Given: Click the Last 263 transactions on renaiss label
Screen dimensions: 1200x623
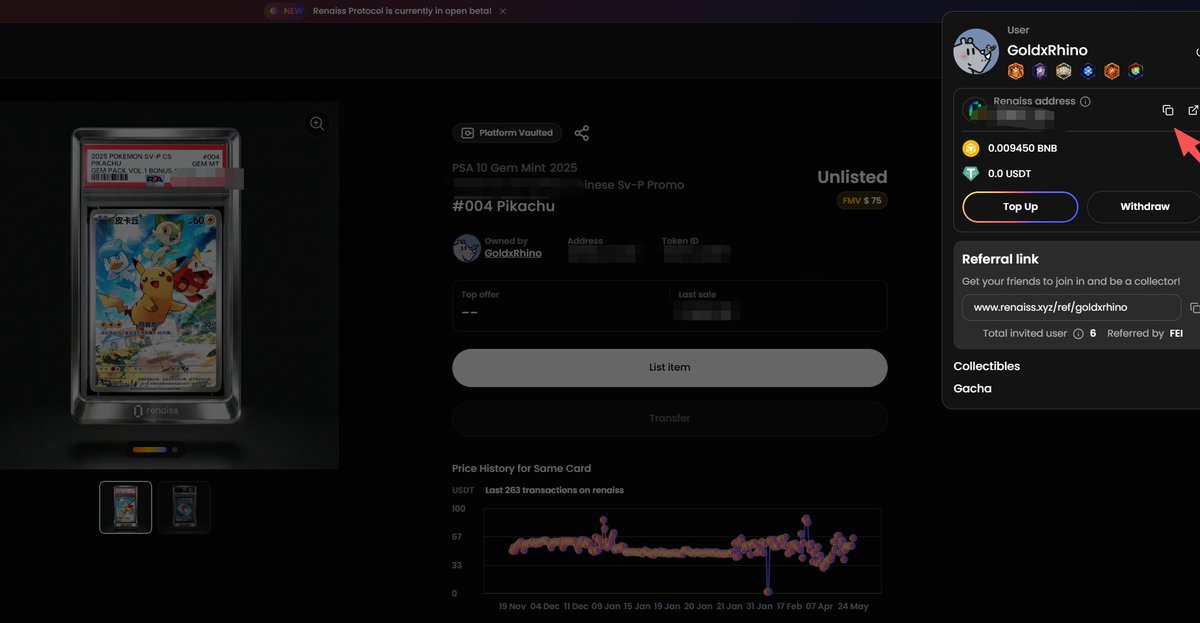Looking at the screenshot, I should [554, 490].
